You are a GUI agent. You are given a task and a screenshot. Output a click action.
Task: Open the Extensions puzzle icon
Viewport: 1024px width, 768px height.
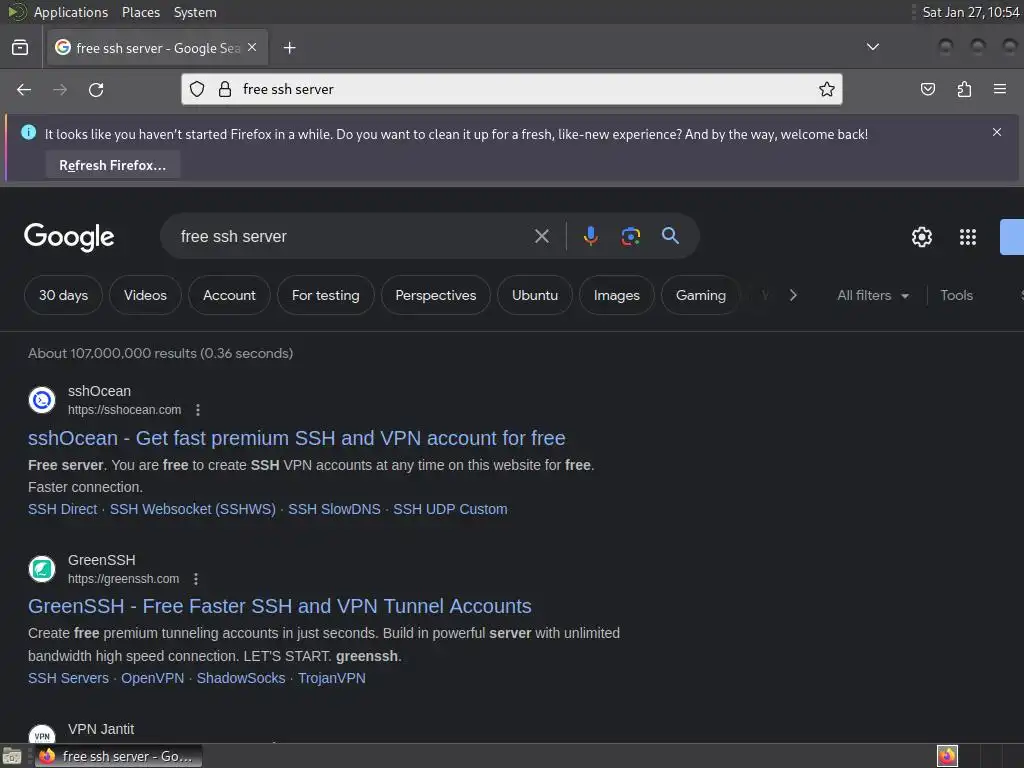[x=964, y=89]
